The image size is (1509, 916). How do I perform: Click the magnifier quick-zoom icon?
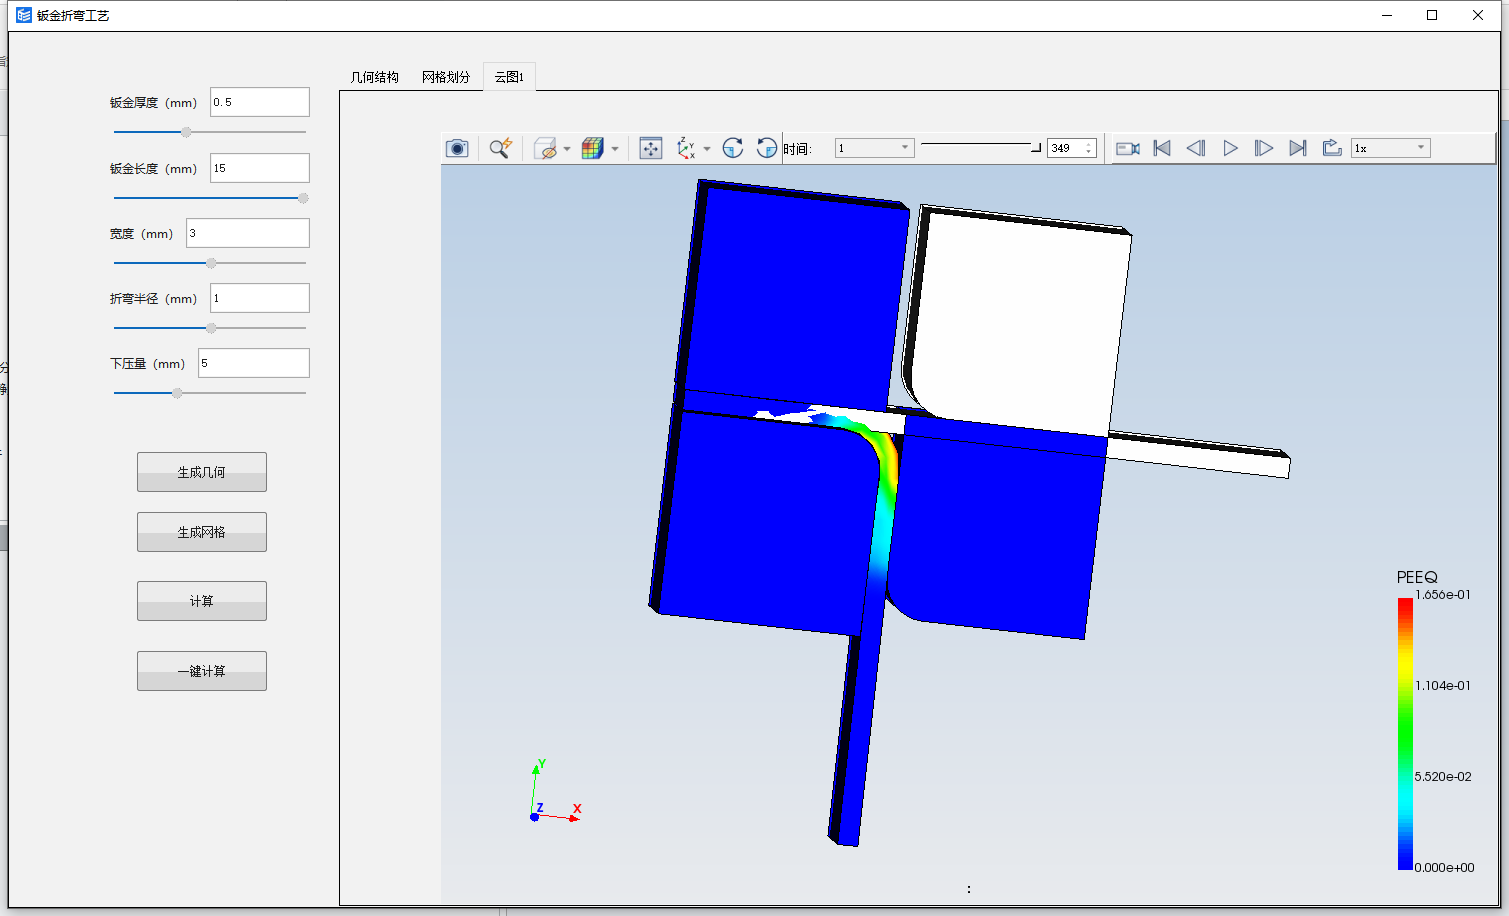[x=500, y=148]
